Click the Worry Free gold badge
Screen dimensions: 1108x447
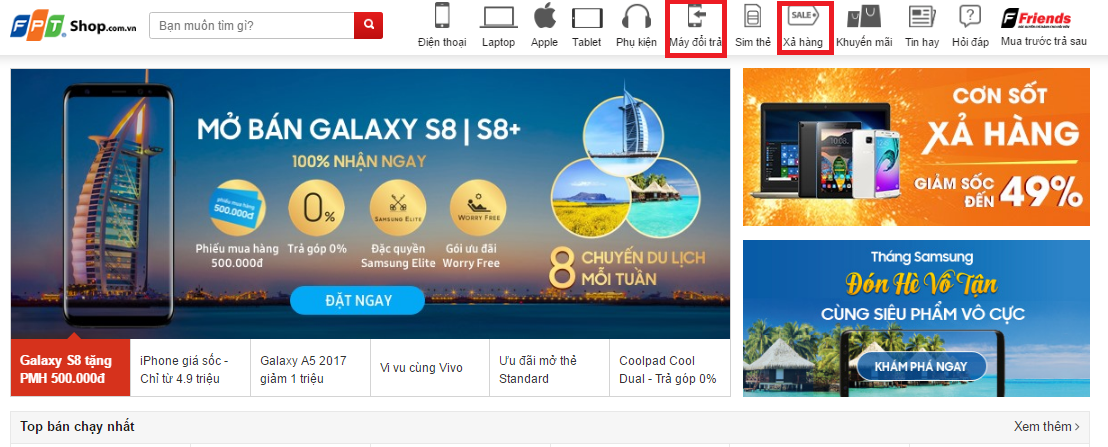tap(478, 210)
